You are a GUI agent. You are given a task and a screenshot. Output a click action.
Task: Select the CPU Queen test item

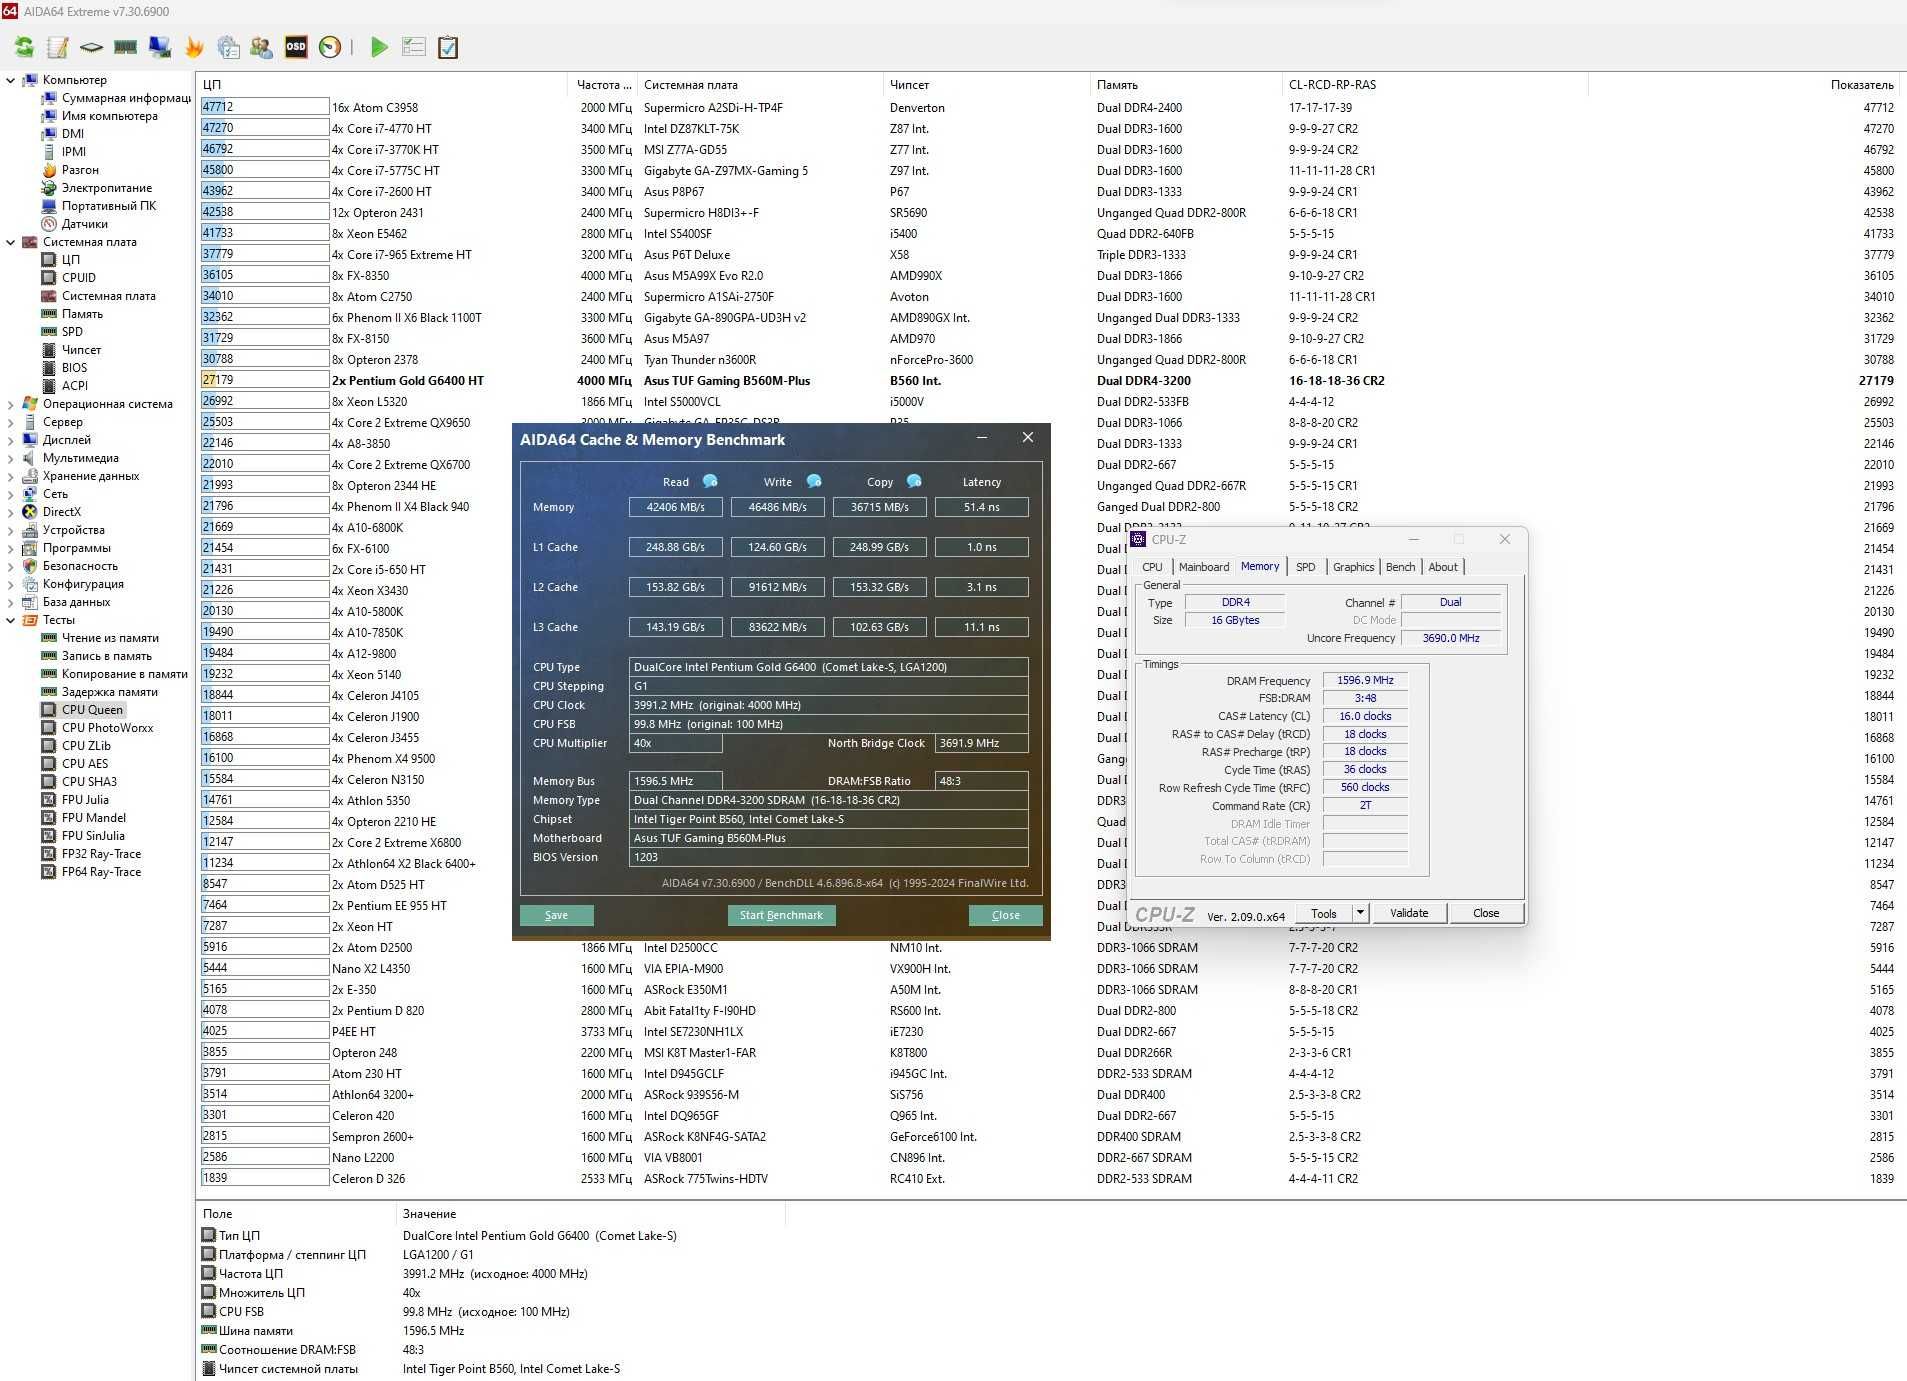tap(92, 710)
